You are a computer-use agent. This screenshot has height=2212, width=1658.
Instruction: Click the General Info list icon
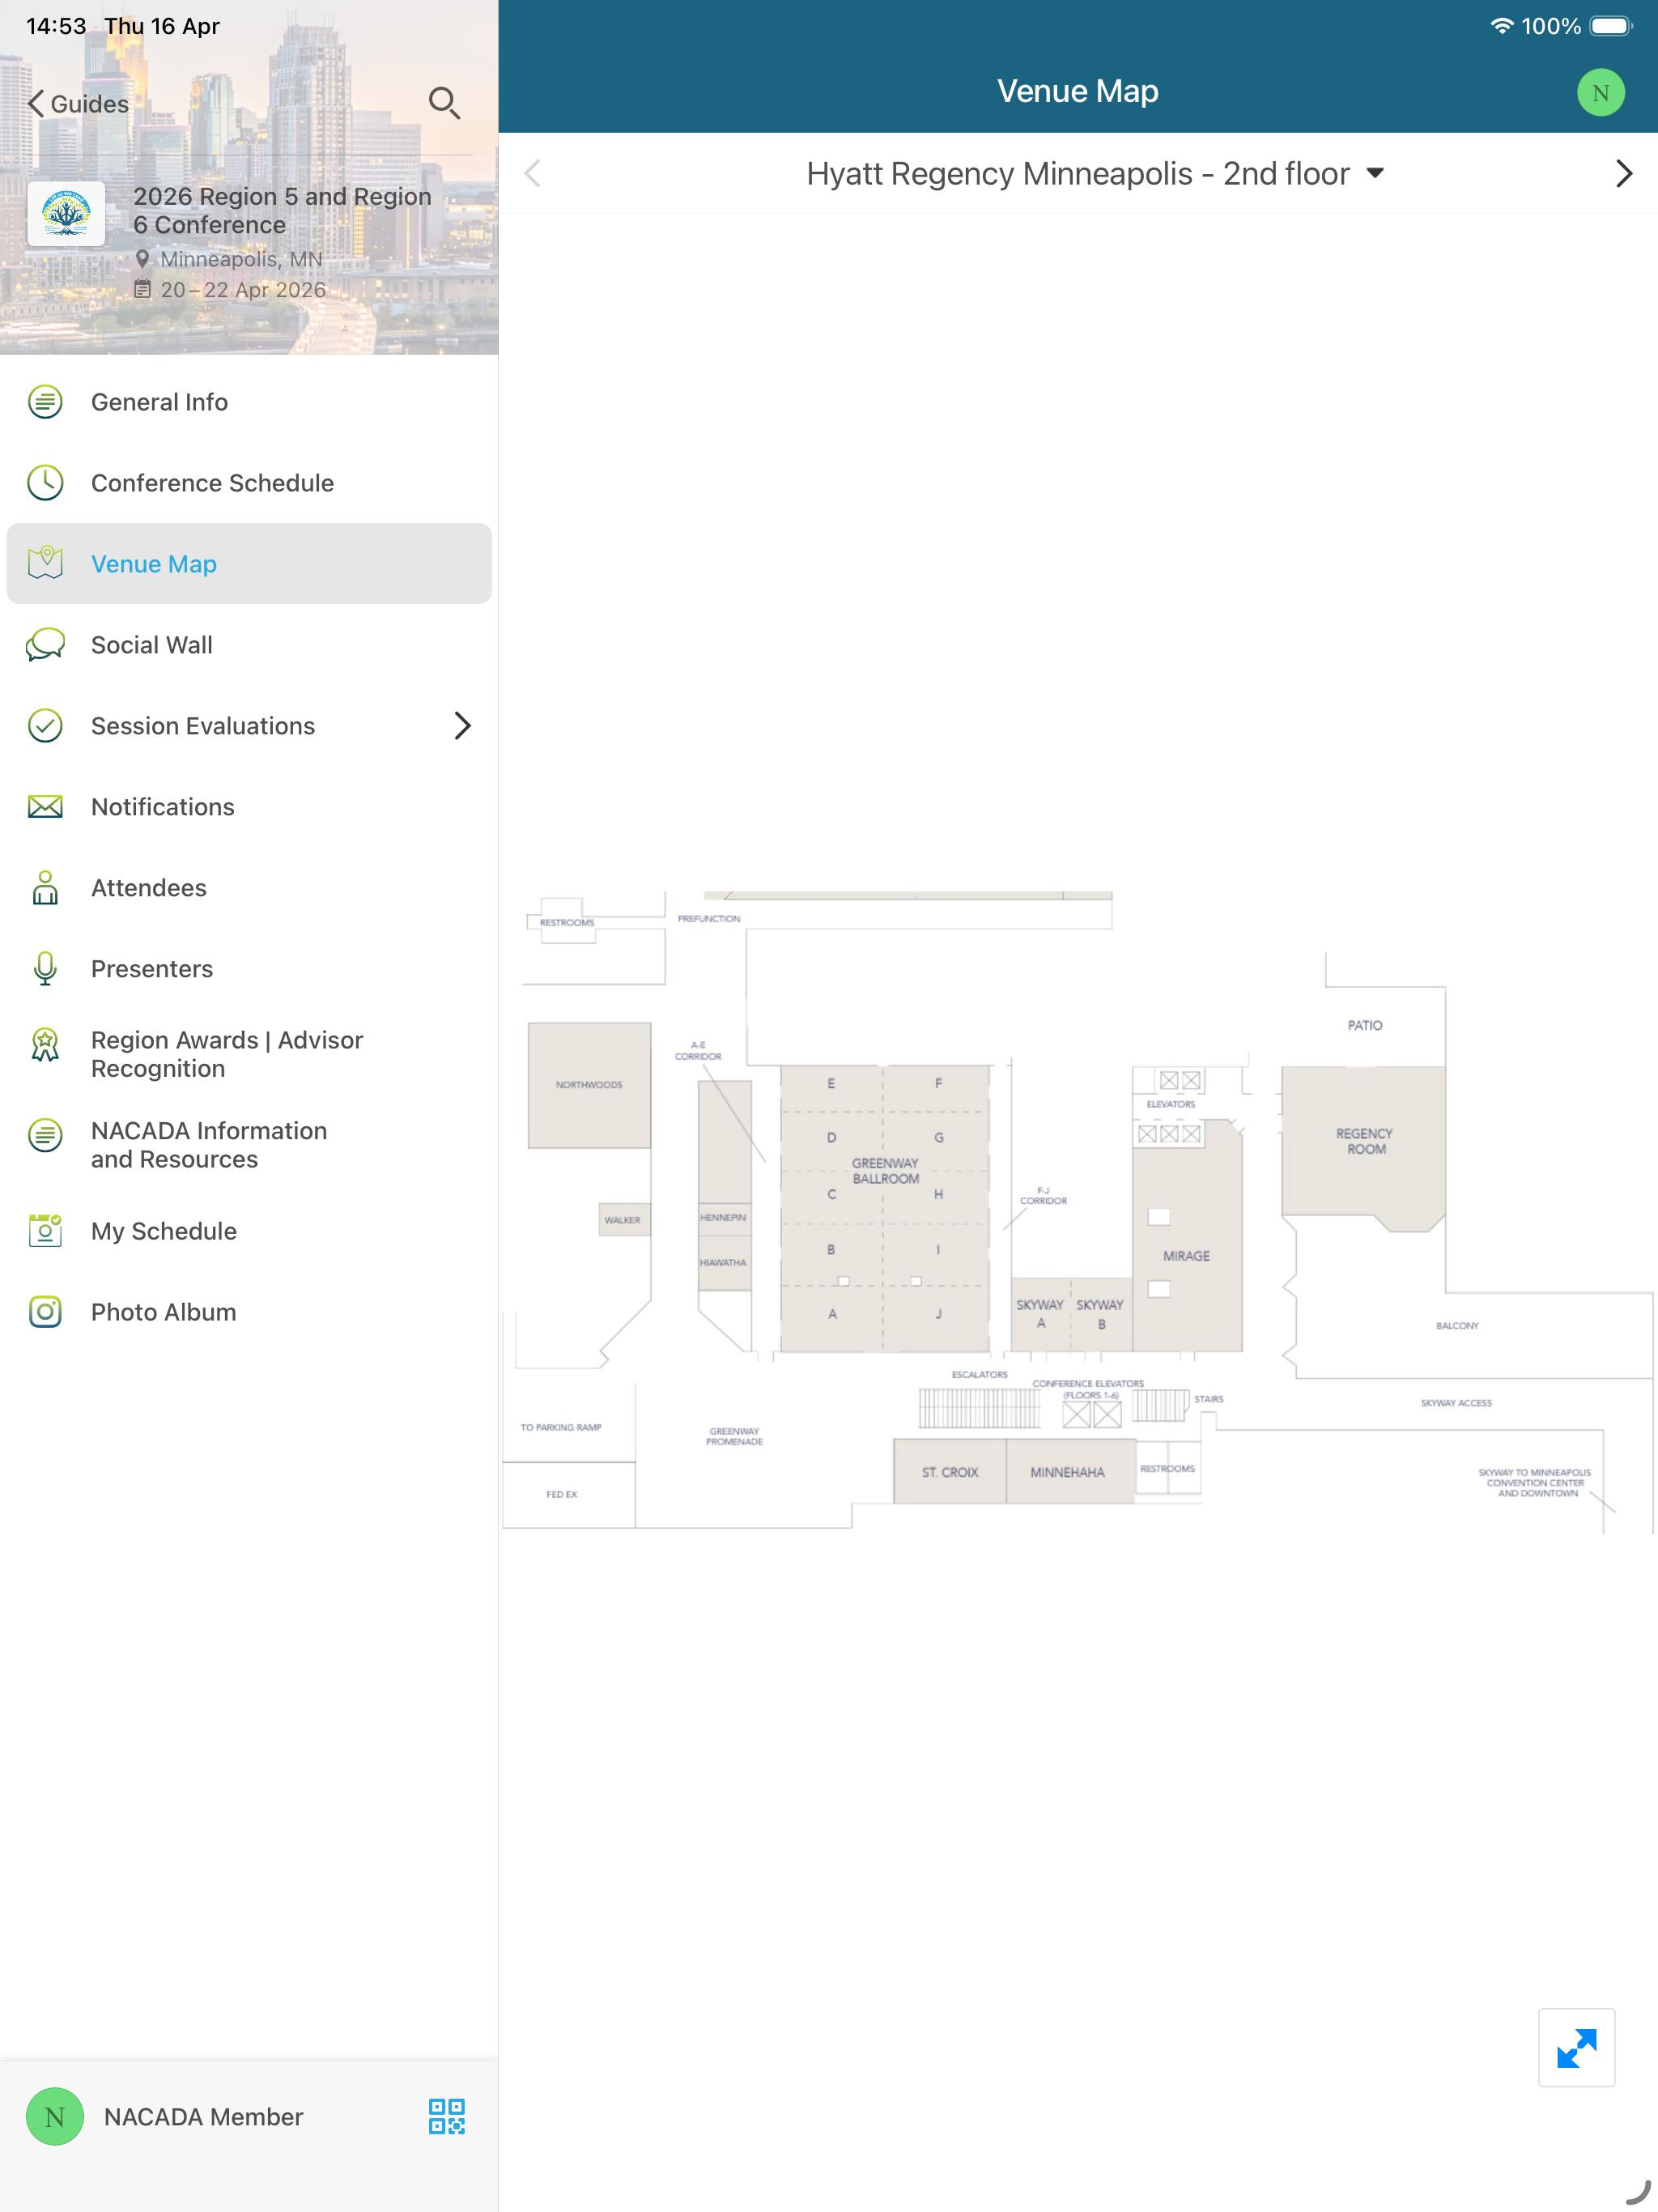click(45, 402)
